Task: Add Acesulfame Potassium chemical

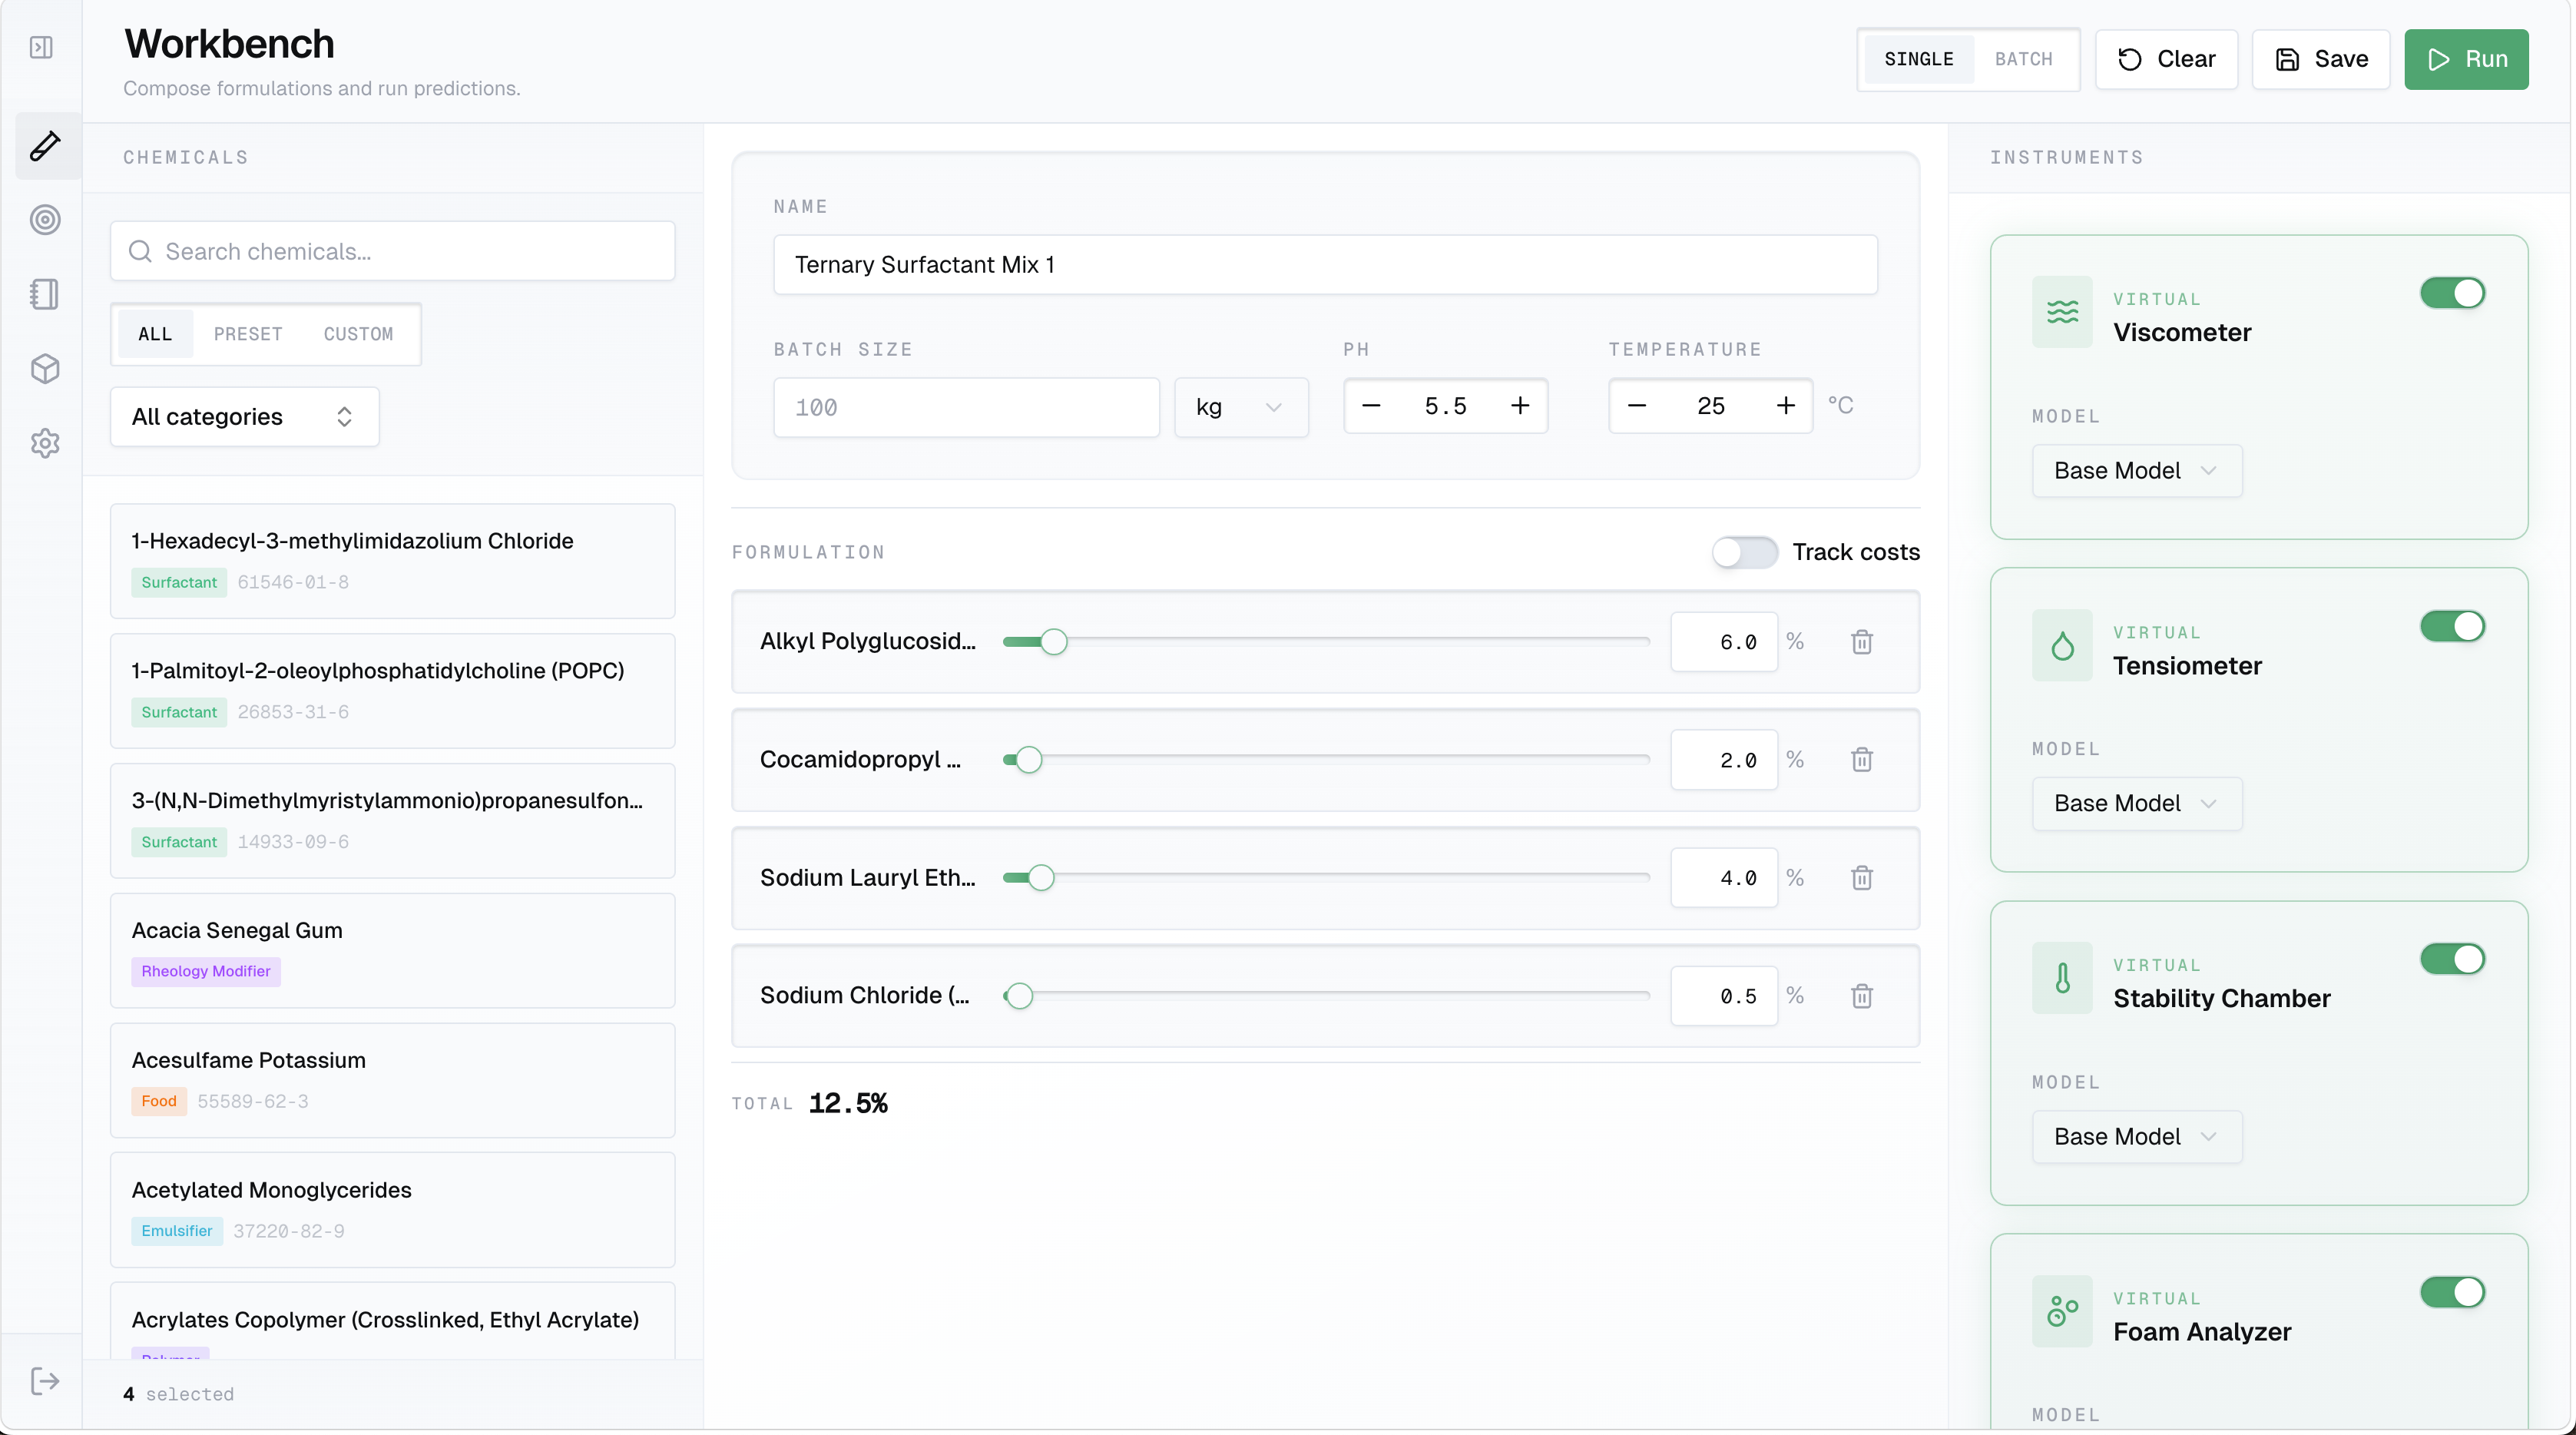Action: pos(392,1080)
